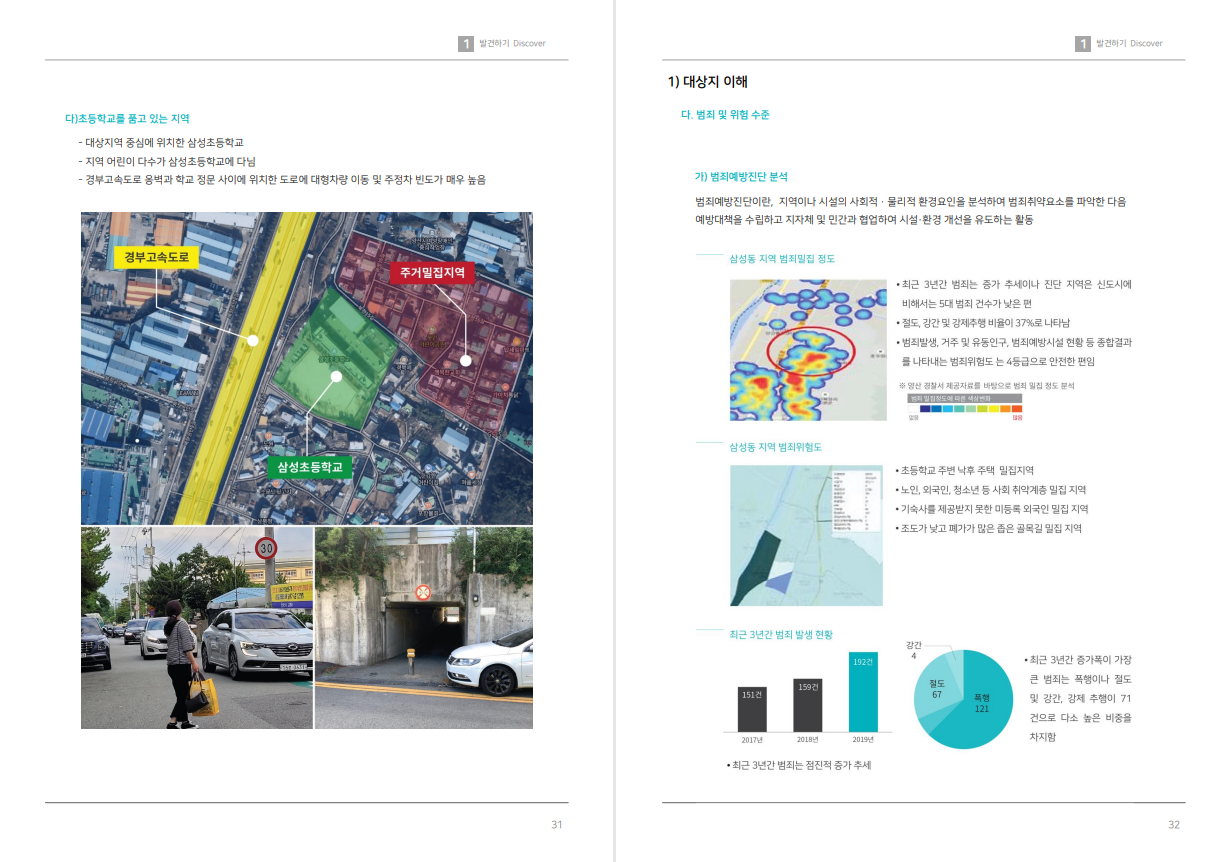Image resolution: width=1224 pixels, height=862 pixels.
Task: Click the 절도 67 pie chart slice
Action: coord(936,692)
